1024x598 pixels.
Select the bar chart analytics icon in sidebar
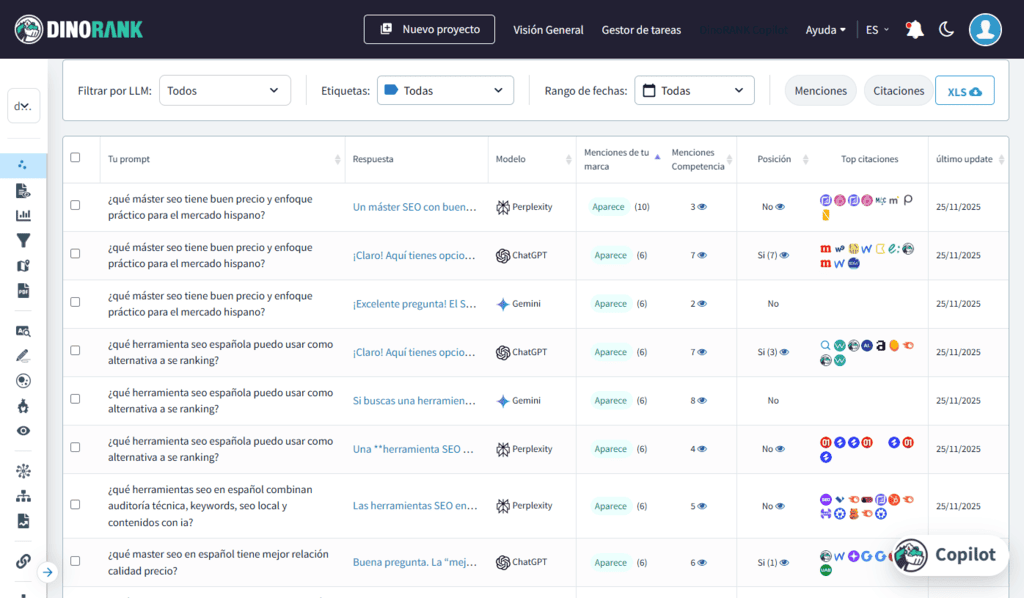click(23, 215)
